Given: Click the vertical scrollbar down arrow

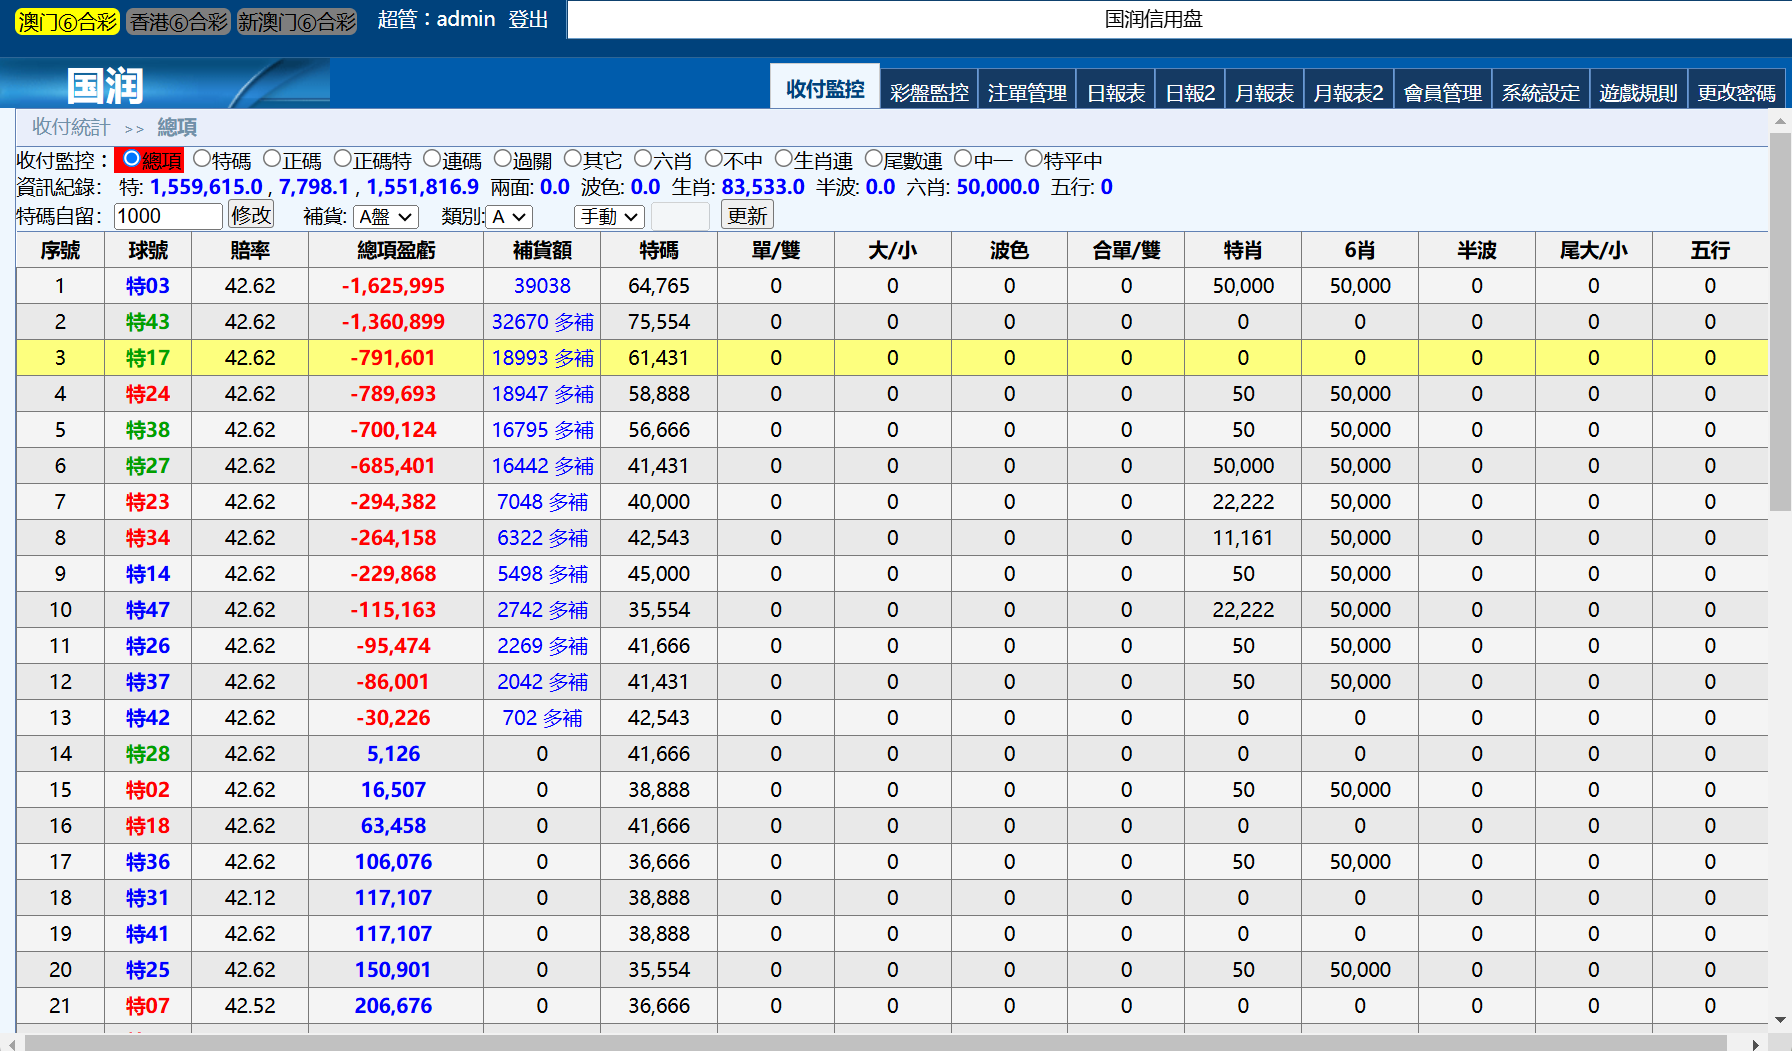Looking at the screenshot, I should point(1779,1020).
